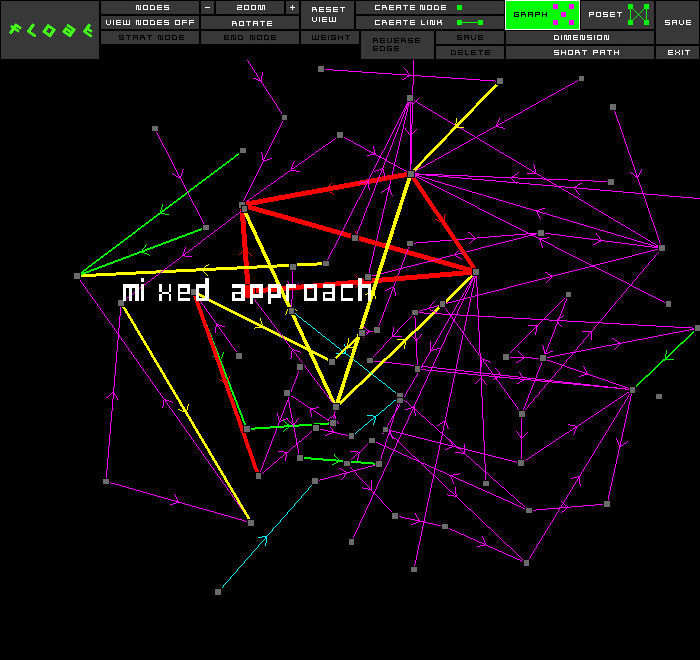Reset the view
The height and width of the screenshot is (660, 700).
328,15
